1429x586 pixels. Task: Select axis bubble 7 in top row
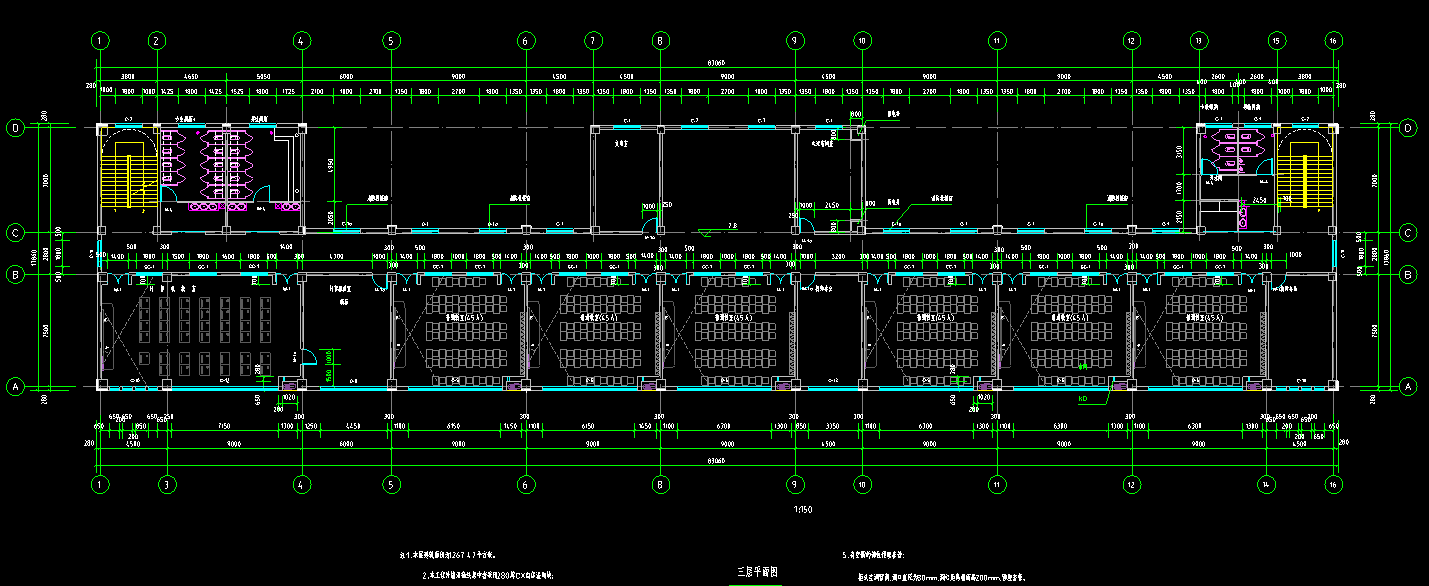coord(594,41)
